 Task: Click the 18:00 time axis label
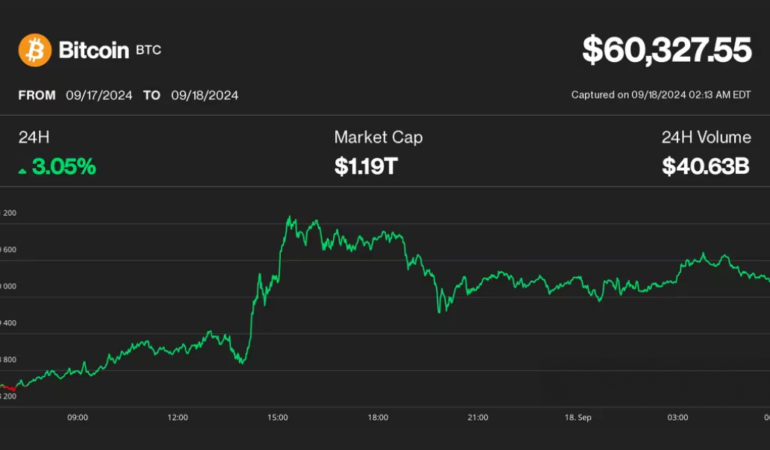click(378, 417)
